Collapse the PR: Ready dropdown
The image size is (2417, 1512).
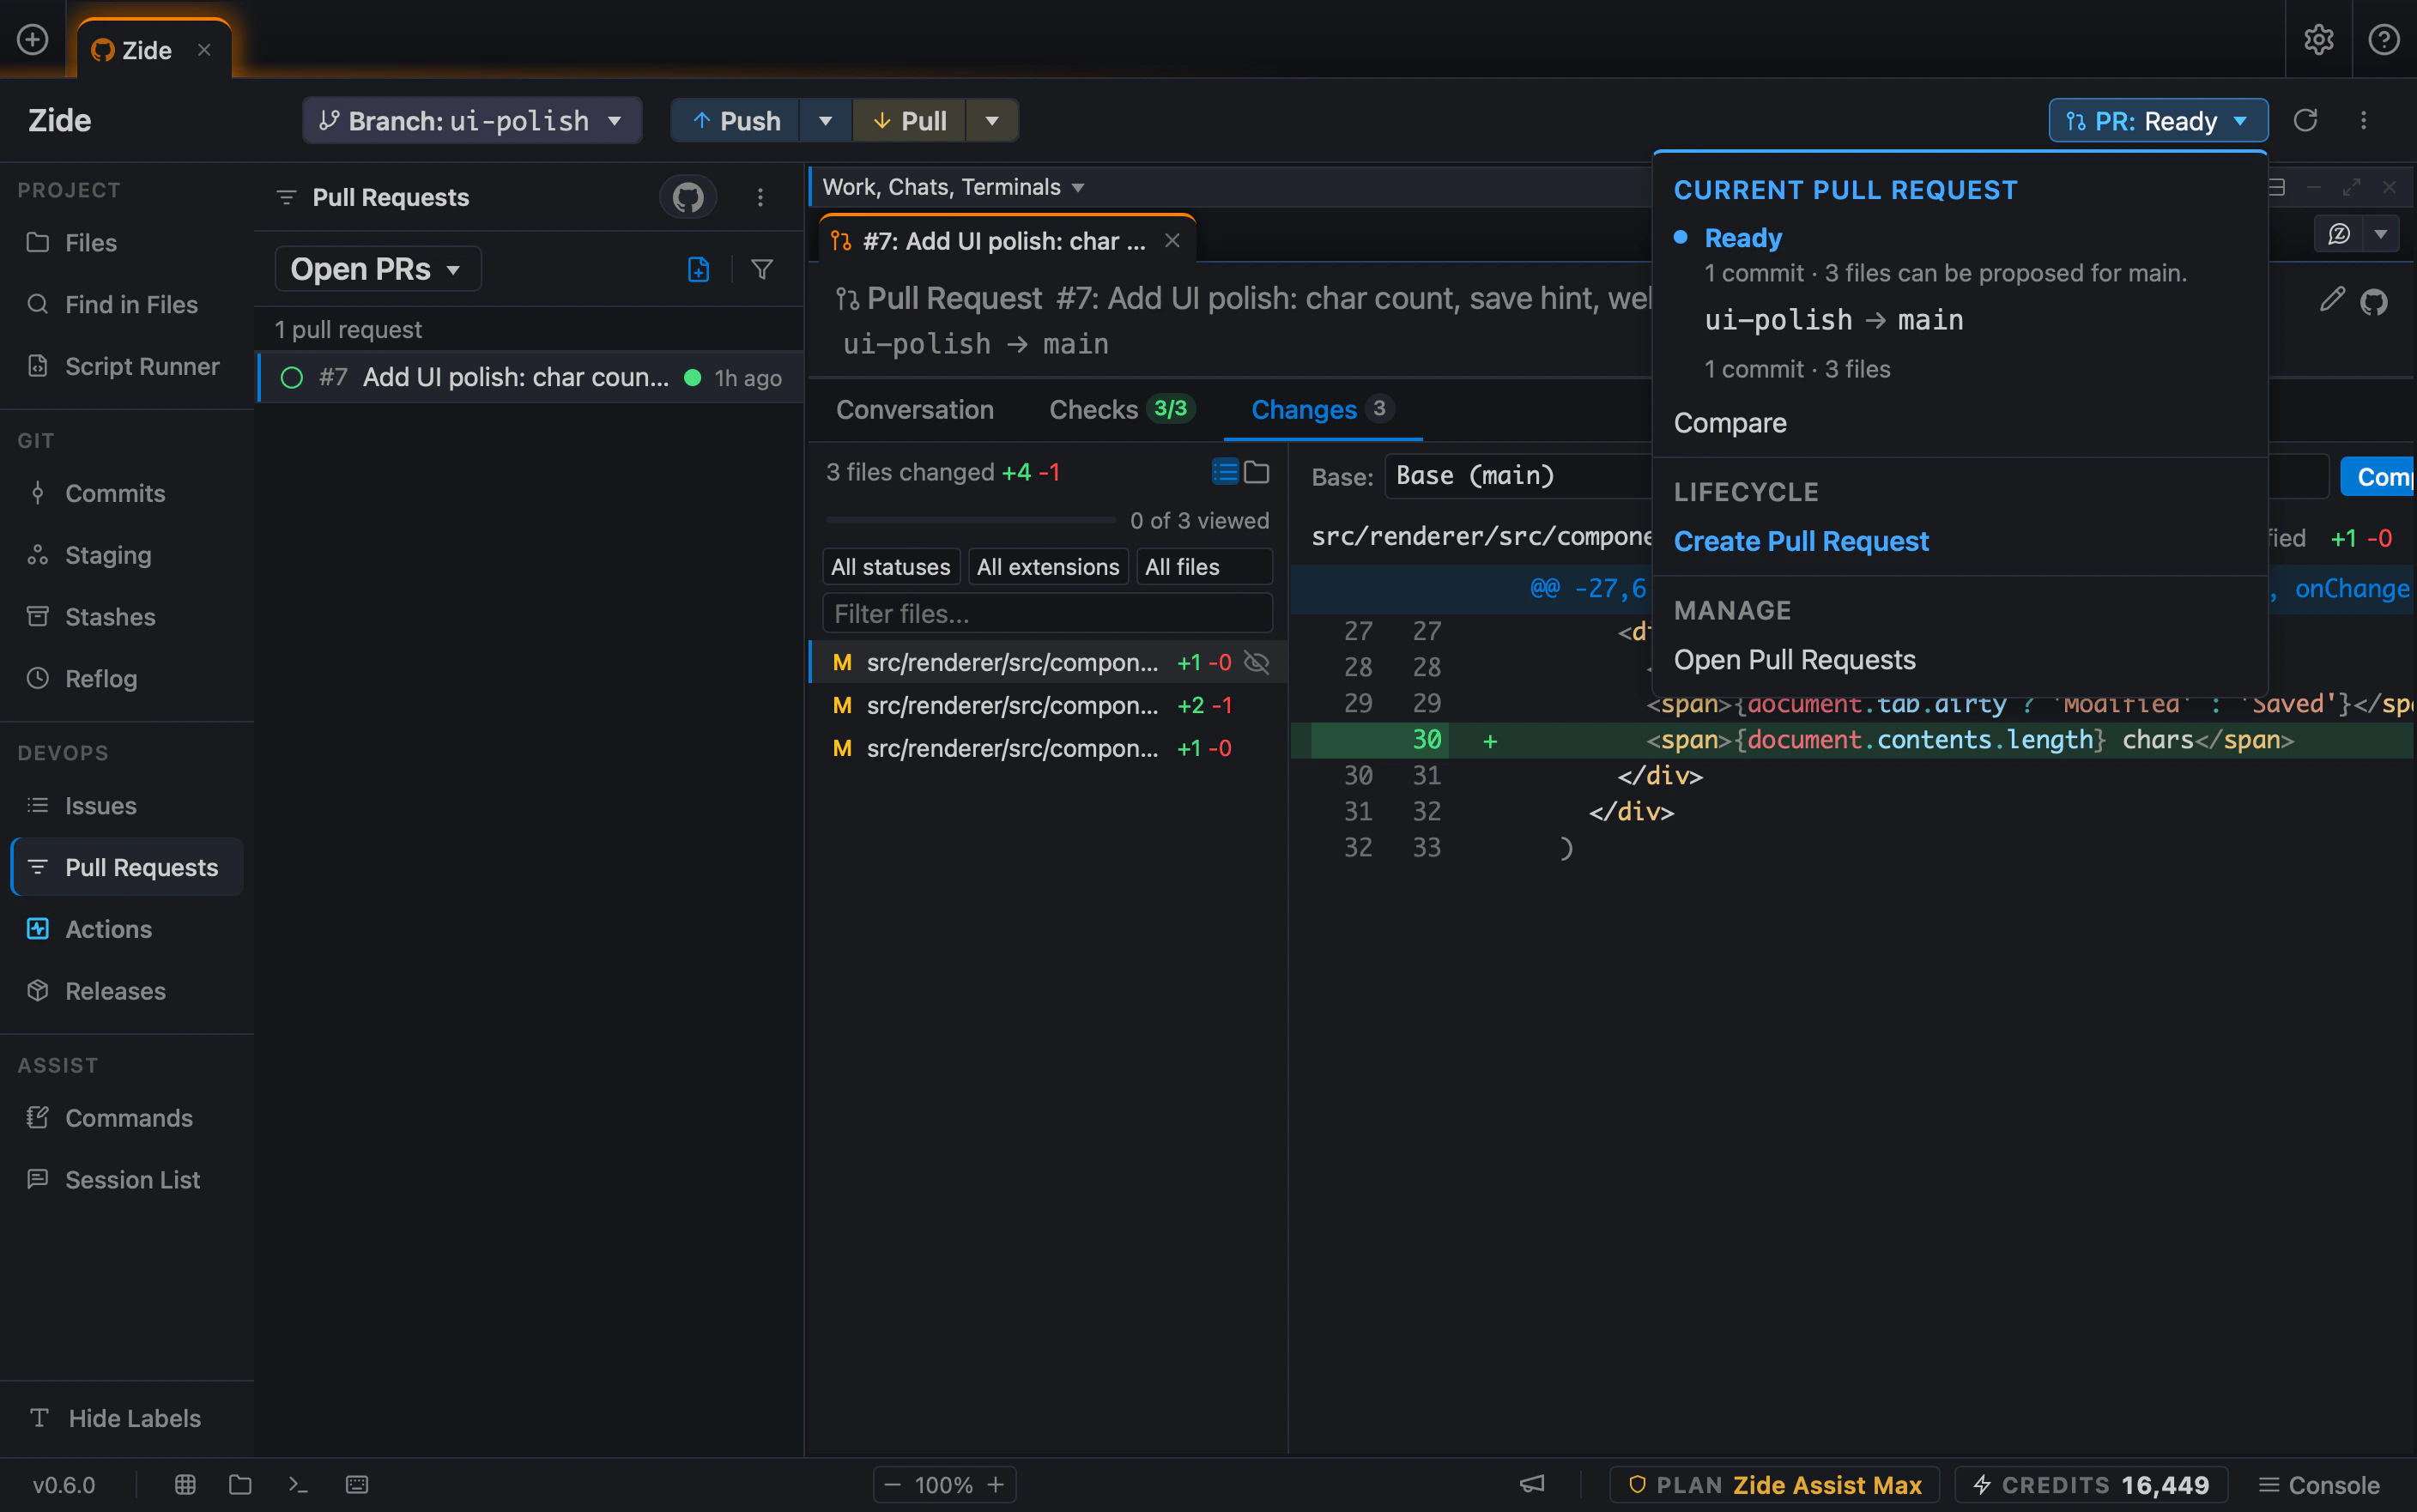click(2158, 121)
